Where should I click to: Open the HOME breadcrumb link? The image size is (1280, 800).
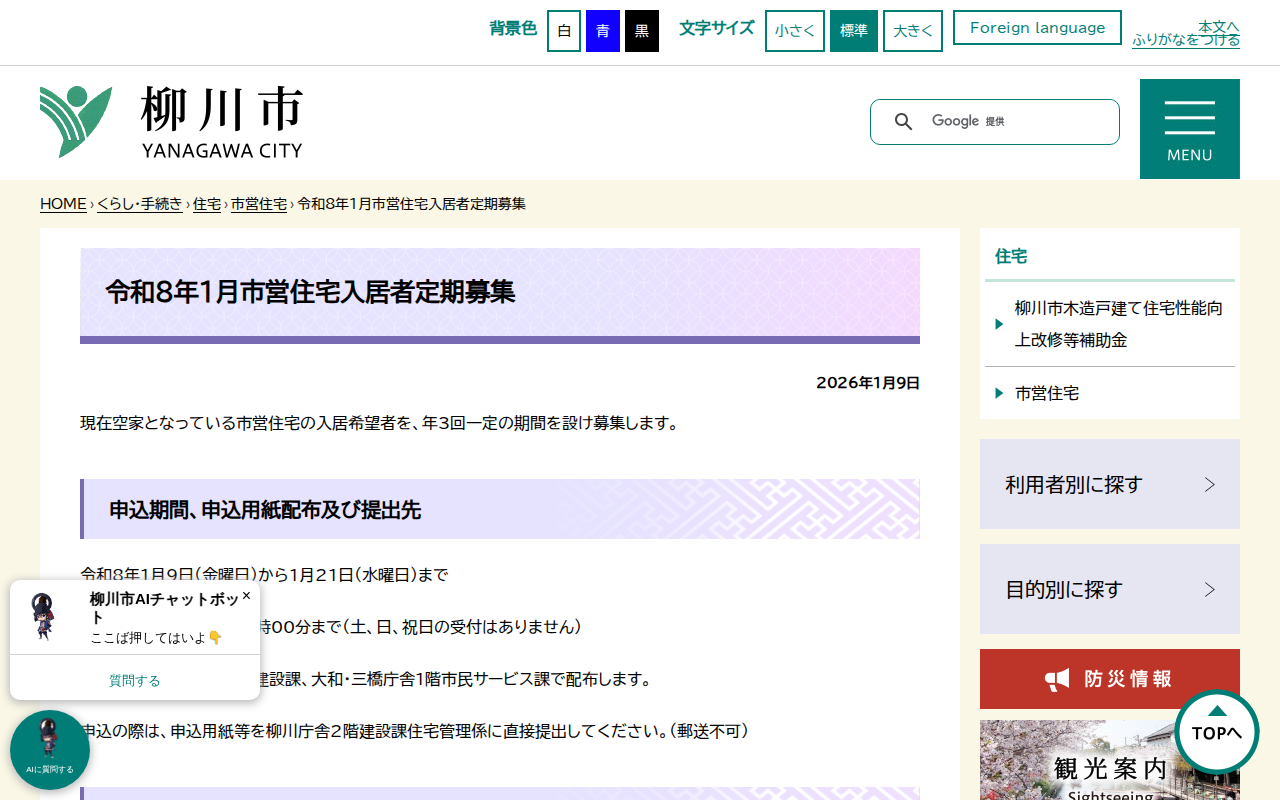(x=63, y=203)
